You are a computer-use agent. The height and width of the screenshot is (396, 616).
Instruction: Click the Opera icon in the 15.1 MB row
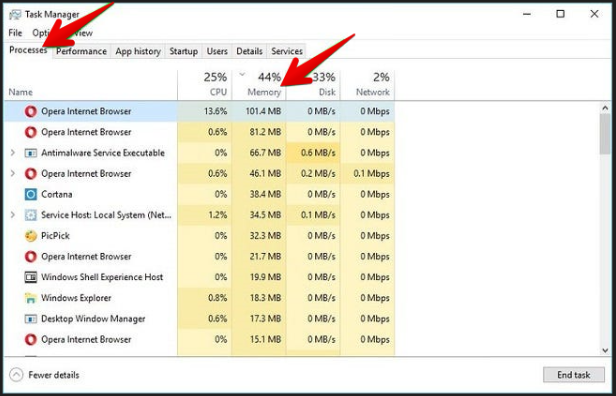[x=31, y=339]
